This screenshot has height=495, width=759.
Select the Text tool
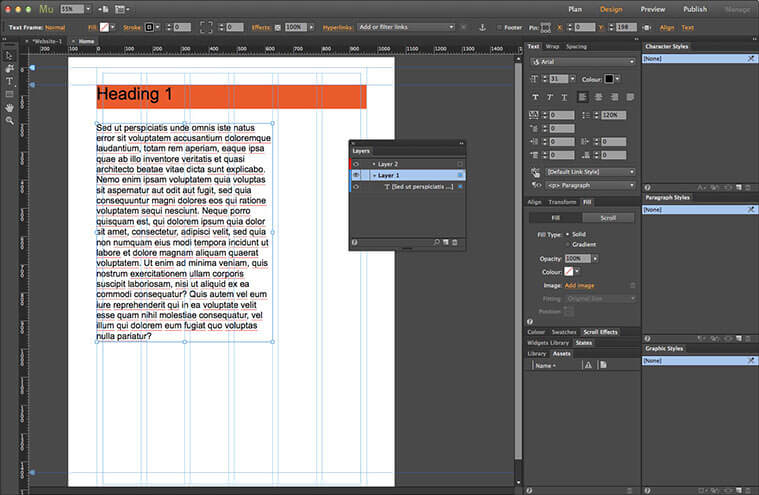pyautogui.click(x=9, y=81)
